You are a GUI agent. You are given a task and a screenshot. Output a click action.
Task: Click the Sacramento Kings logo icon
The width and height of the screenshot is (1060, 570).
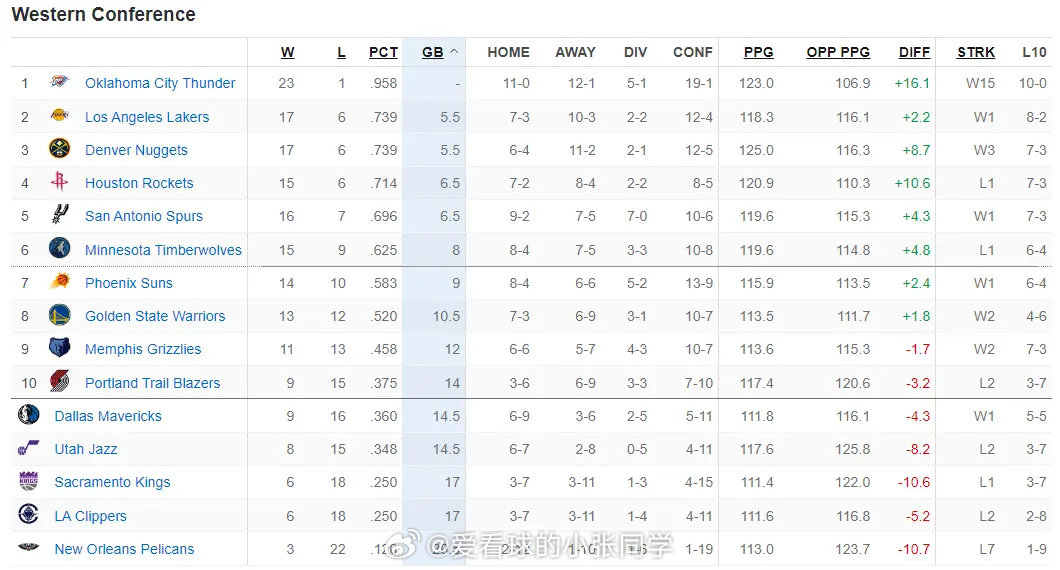(28, 481)
